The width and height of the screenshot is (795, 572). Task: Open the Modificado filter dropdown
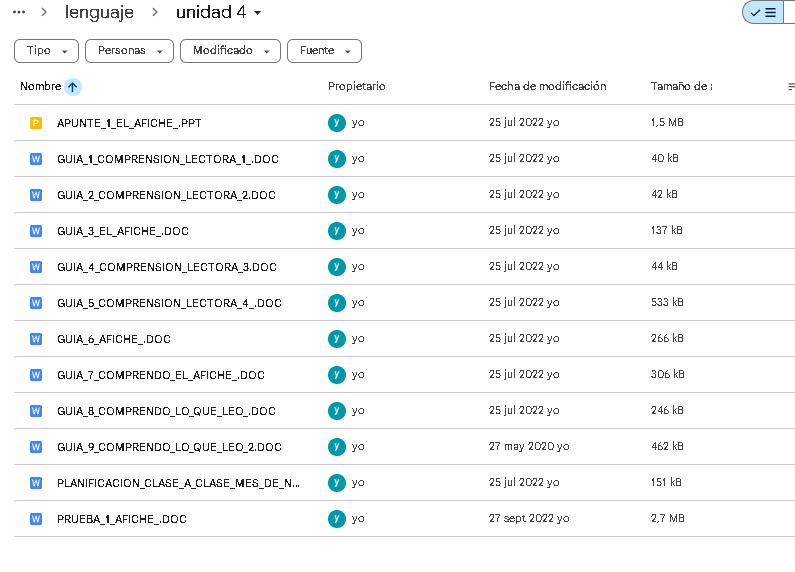[x=230, y=51]
